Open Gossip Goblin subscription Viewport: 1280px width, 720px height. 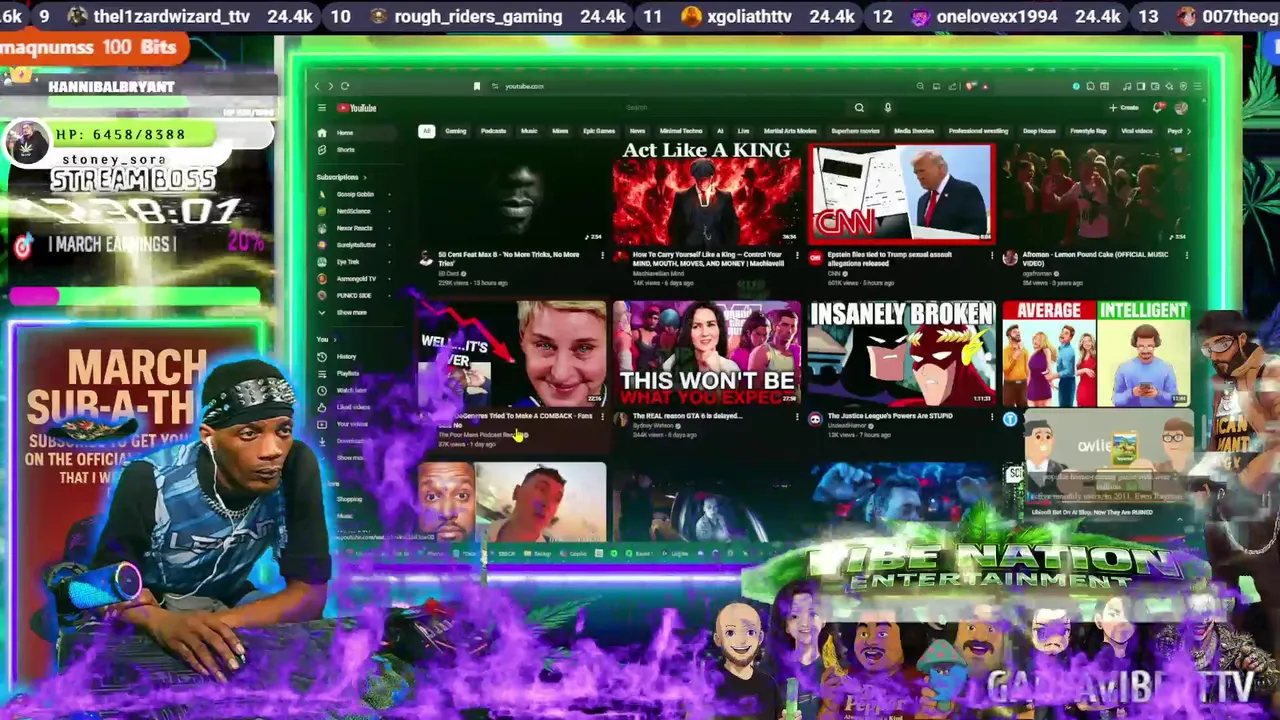click(x=355, y=194)
